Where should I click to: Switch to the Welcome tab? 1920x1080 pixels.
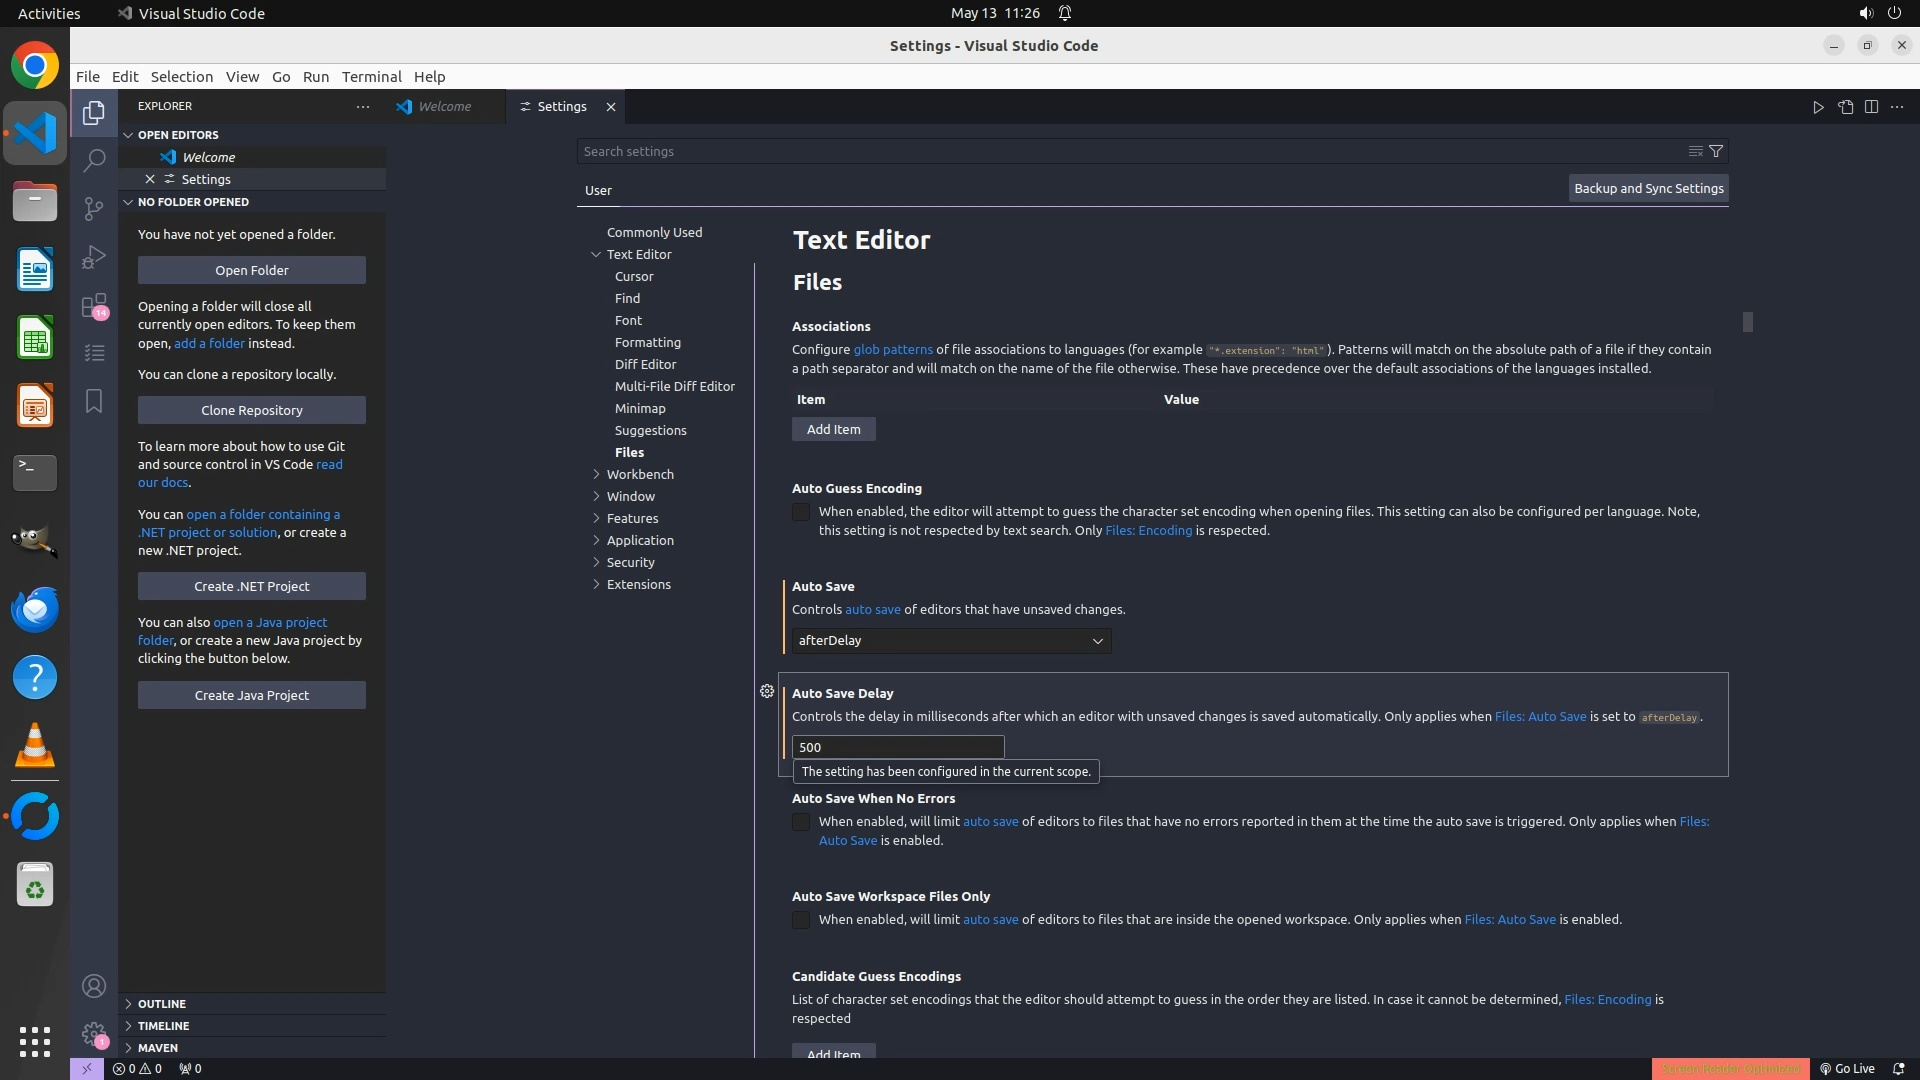444,107
